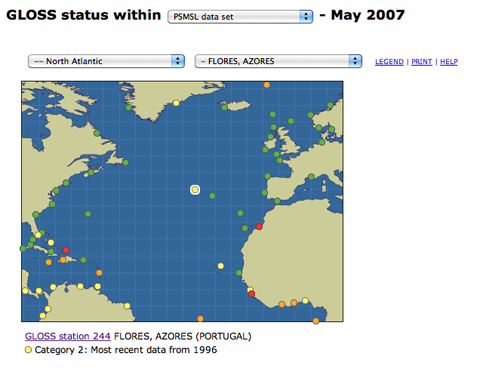
Task: Select the highlighted Flores, Azores station marker
Action: [x=195, y=190]
